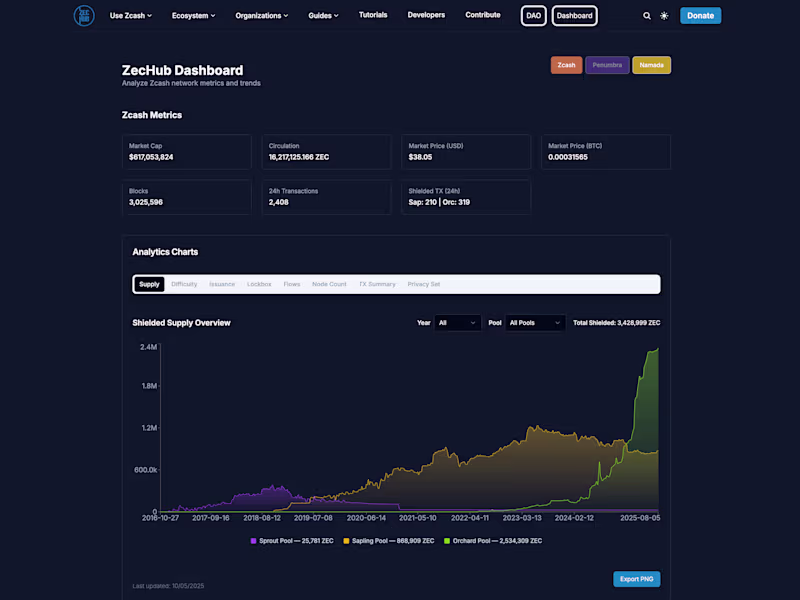Screen dimensions: 800x600
Task: Click the Shielded Supply Overview title
Action: pyautogui.click(x=181, y=323)
